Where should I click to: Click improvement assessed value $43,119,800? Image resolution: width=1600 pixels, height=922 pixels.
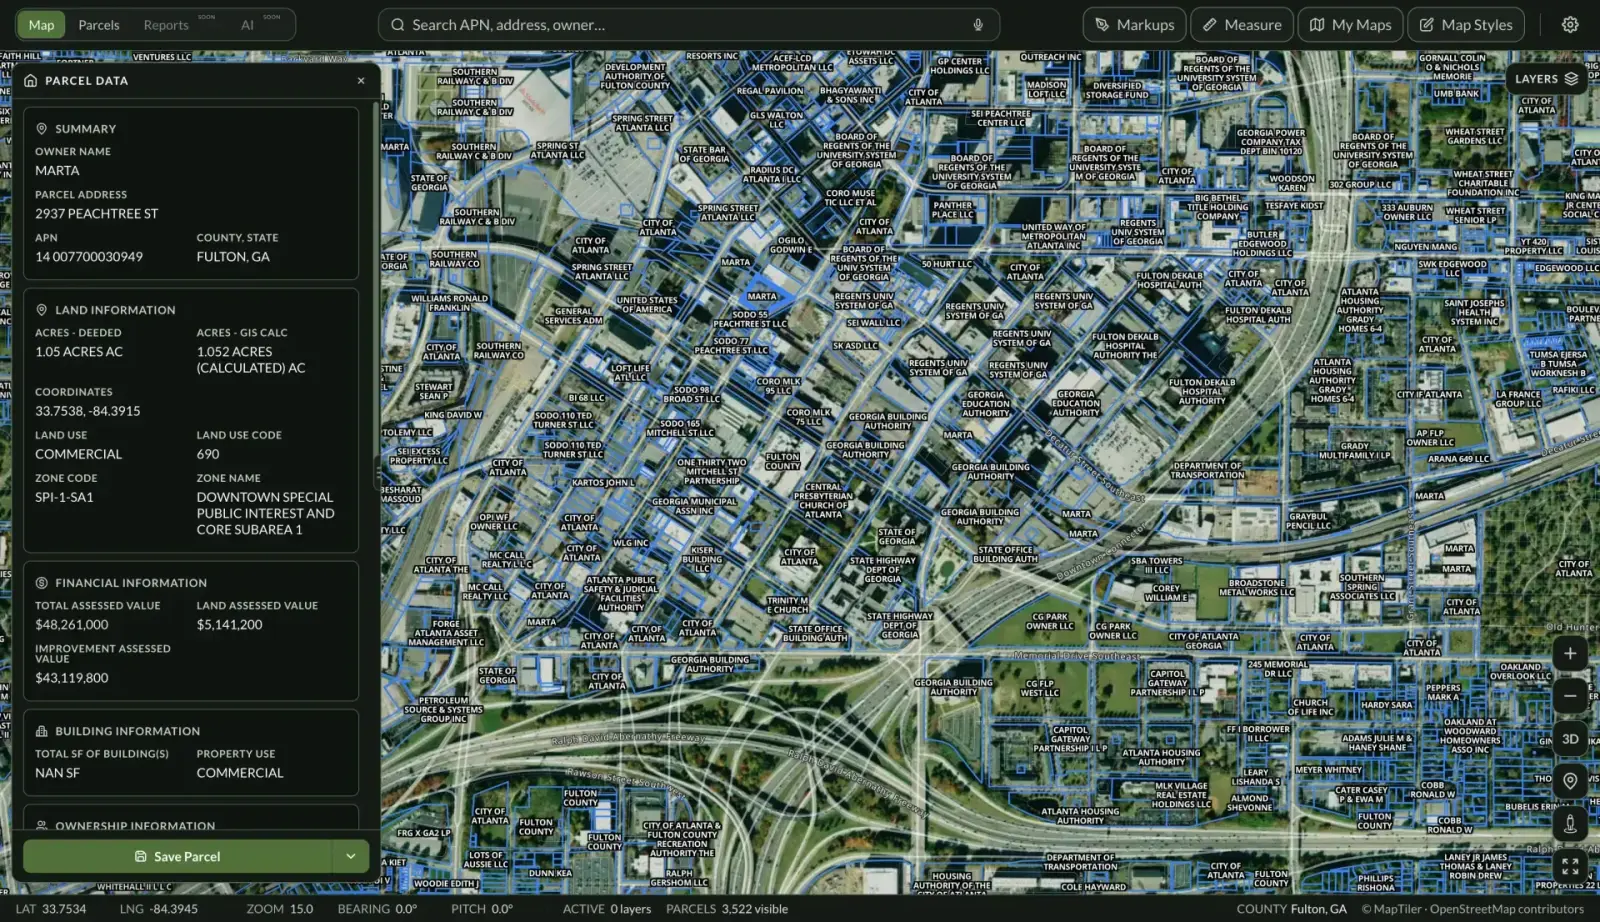pyautogui.click(x=72, y=678)
